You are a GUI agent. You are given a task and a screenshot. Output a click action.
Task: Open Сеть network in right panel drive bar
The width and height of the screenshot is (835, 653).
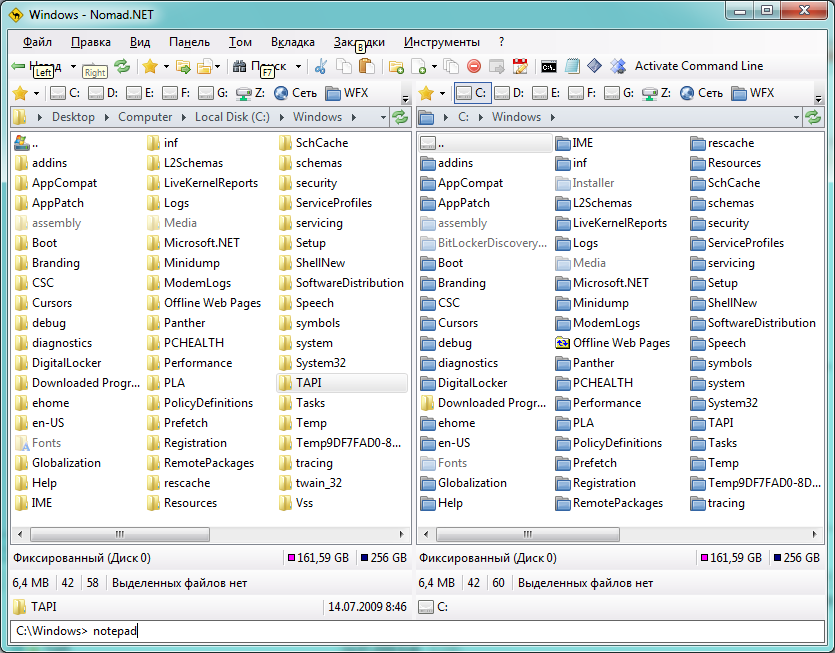tap(701, 93)
